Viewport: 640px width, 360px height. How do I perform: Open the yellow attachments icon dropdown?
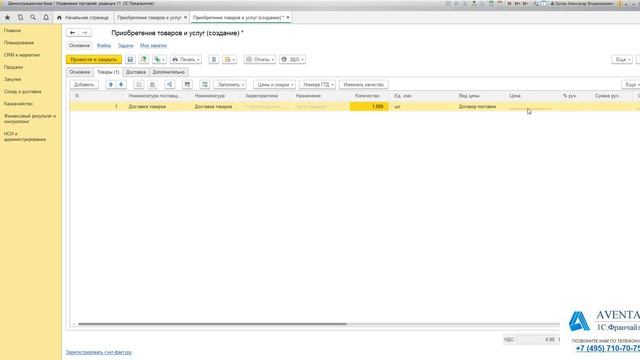229,60
